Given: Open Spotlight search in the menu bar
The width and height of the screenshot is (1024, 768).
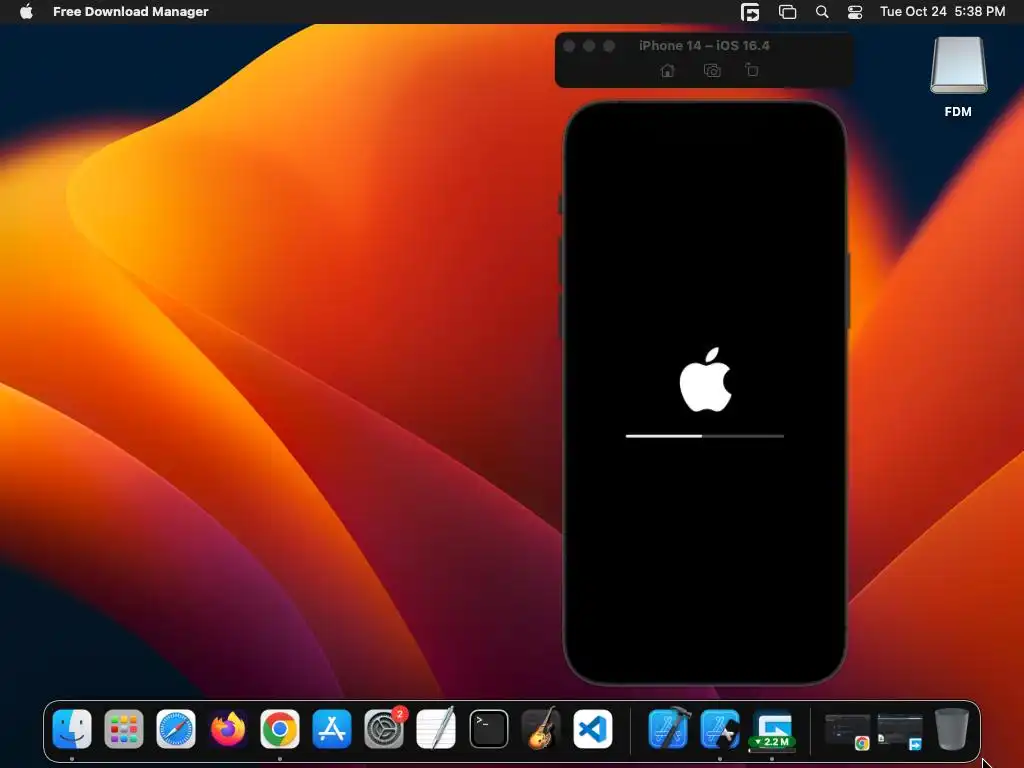Looking at the screenshot, I should [822, 12].
